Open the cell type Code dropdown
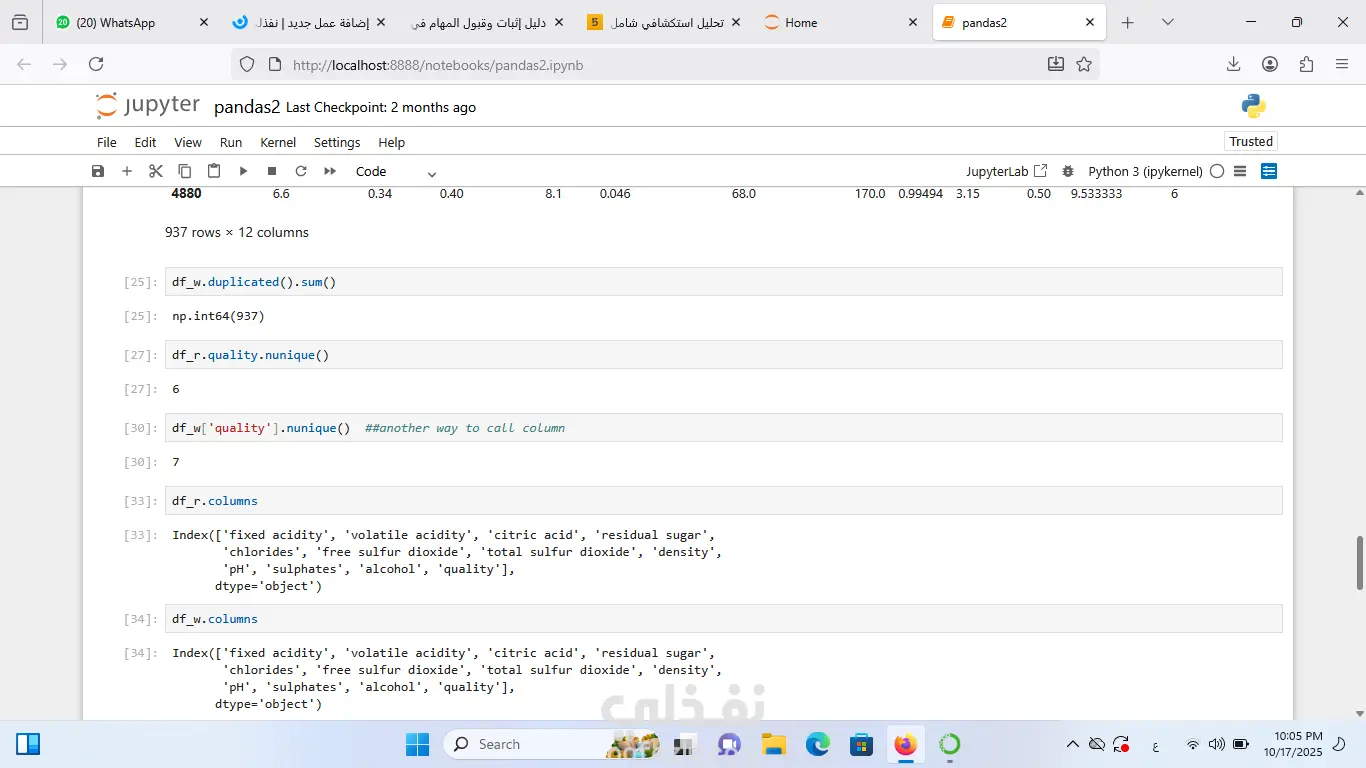 (396, 172)
